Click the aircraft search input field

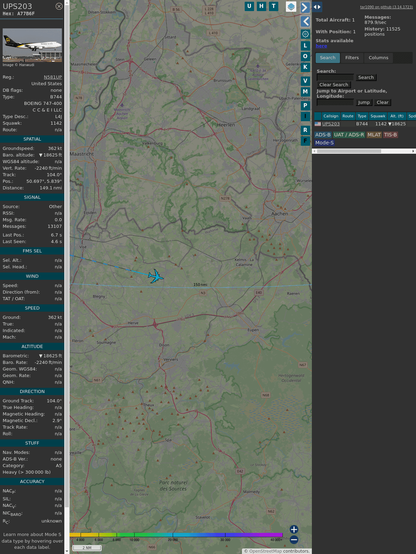(x=335, y=77)
